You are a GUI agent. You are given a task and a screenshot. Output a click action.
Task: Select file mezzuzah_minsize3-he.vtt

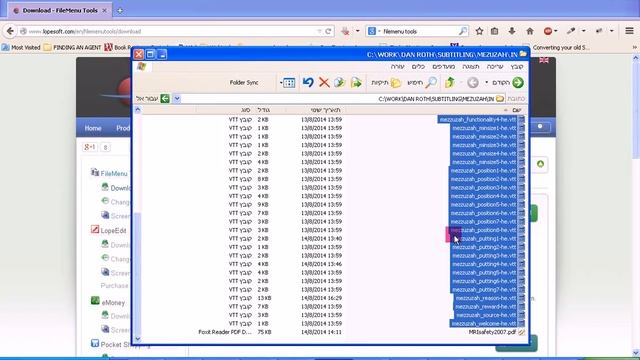pyautogui.click(x=484, y=145)
